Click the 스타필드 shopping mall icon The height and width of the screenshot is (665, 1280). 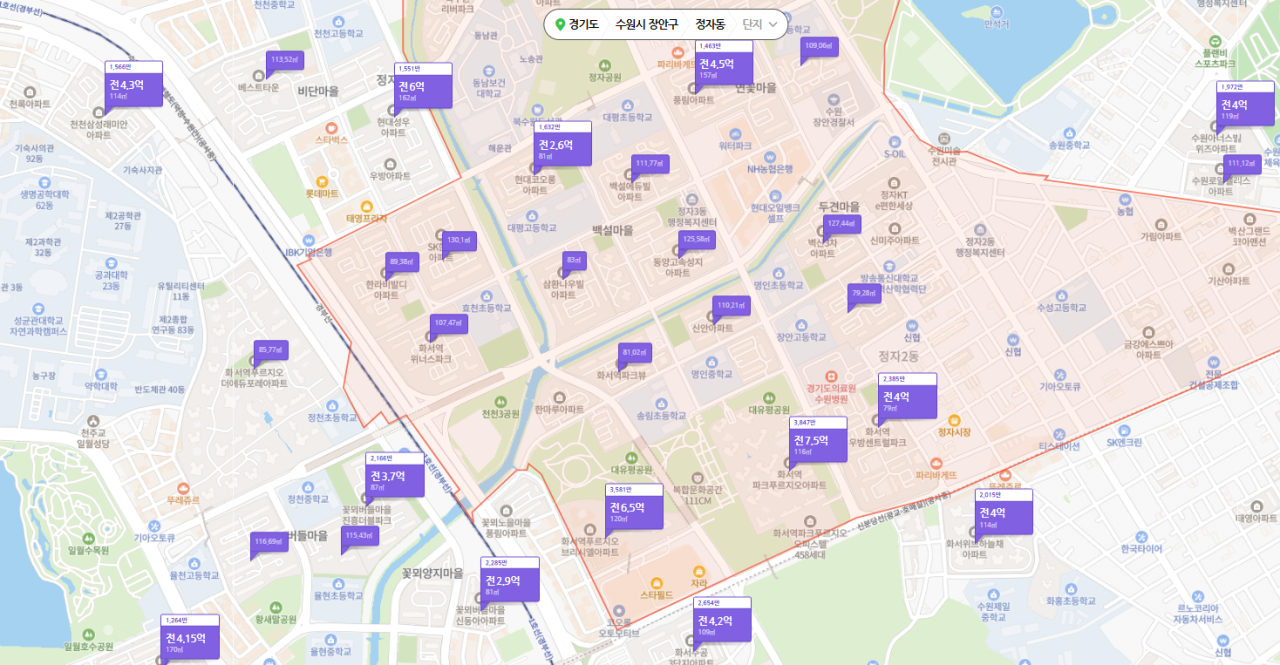[656, 582]
